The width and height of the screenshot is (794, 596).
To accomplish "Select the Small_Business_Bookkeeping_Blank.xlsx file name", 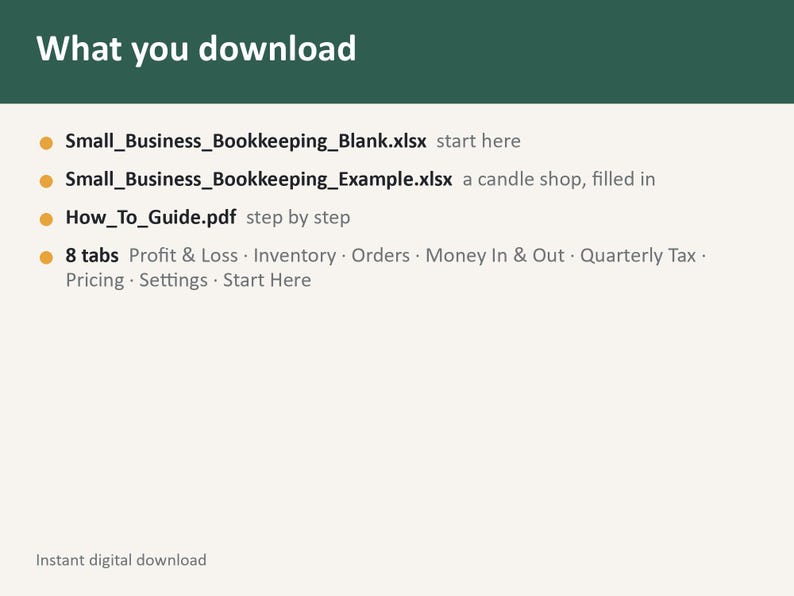I will point(246,141).
